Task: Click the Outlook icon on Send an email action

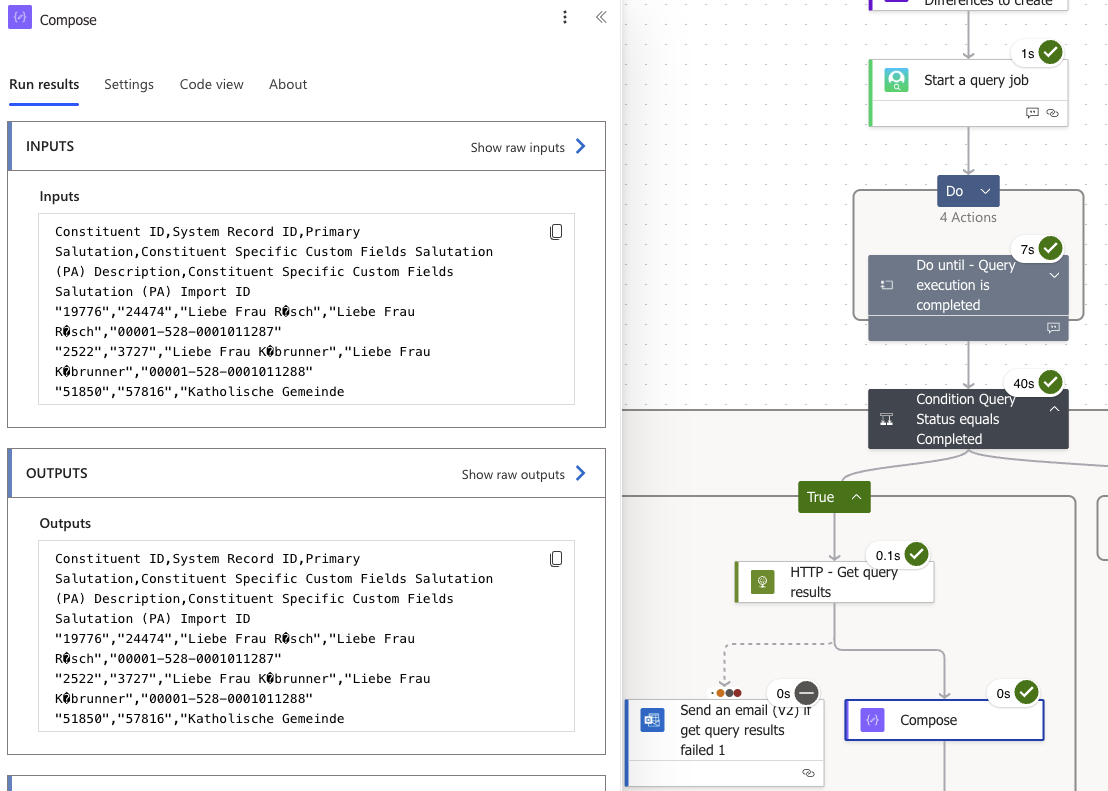Action: click(651, 719)
